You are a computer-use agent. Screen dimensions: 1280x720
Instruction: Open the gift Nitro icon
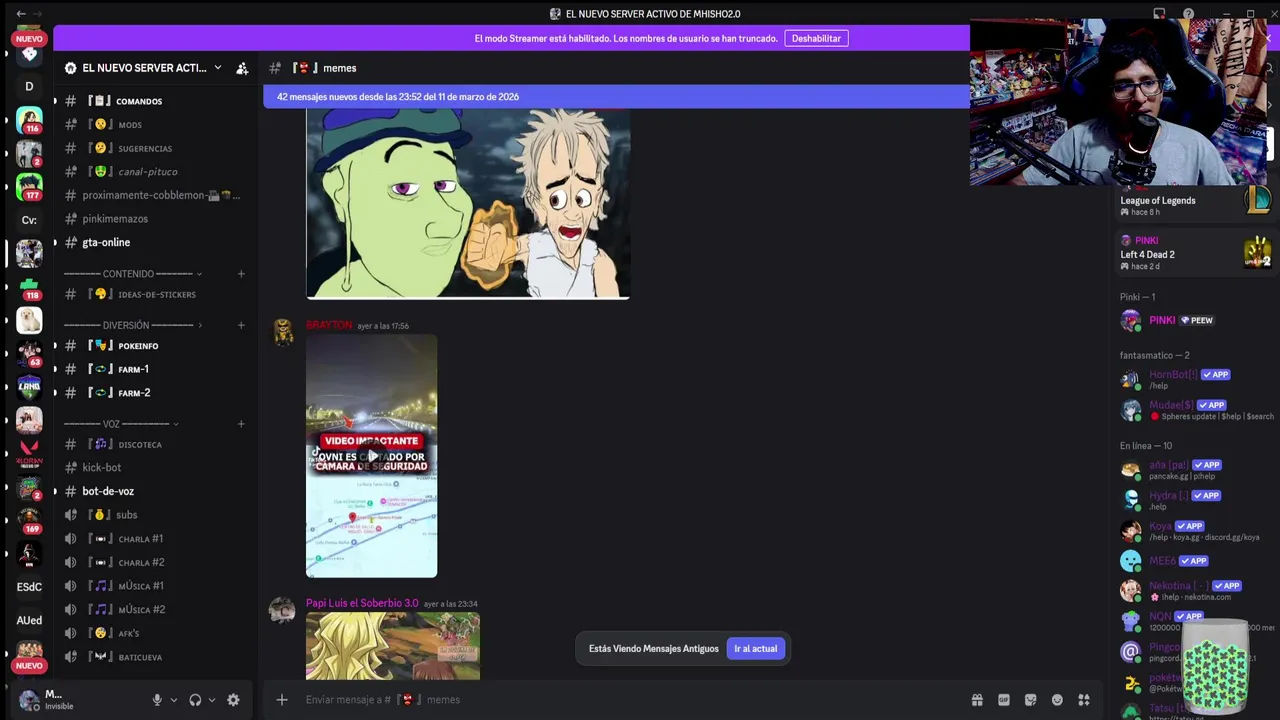tap(977, 700)
